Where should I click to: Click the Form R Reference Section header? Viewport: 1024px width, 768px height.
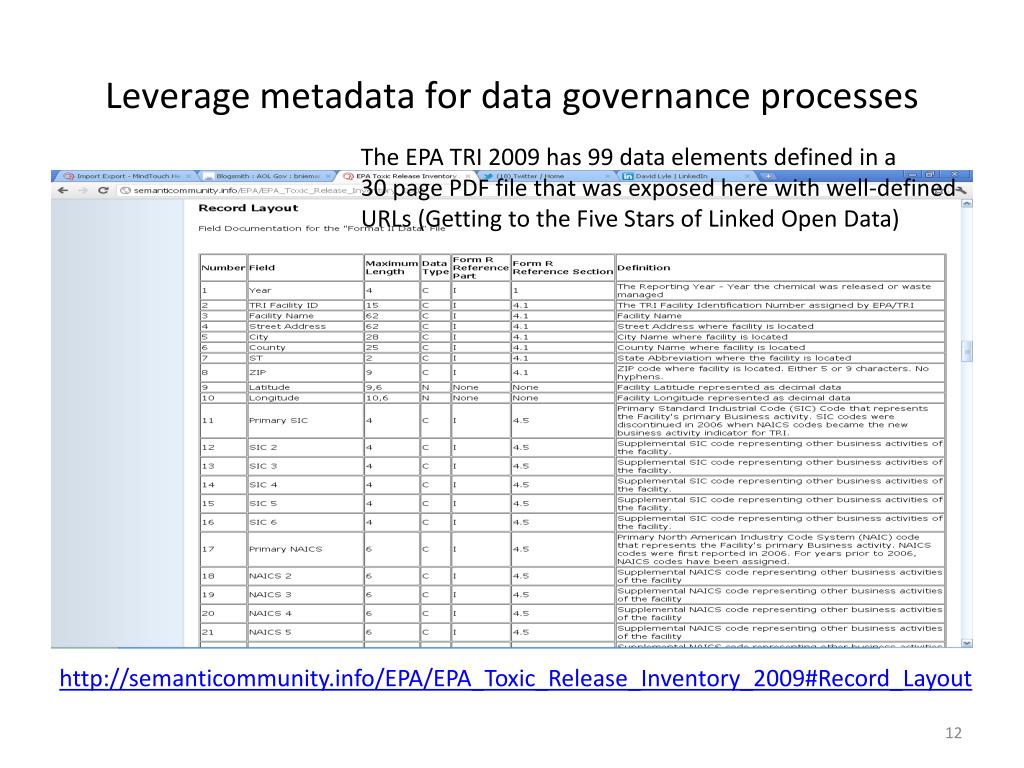click(562, 268)
